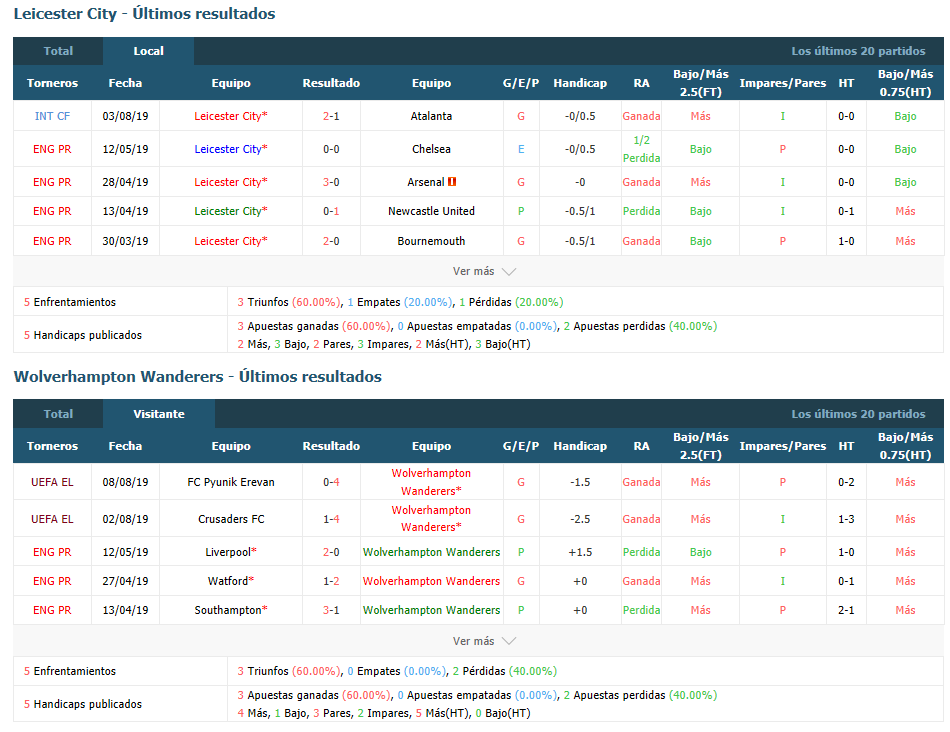Open Watford team link

point(228,581)
